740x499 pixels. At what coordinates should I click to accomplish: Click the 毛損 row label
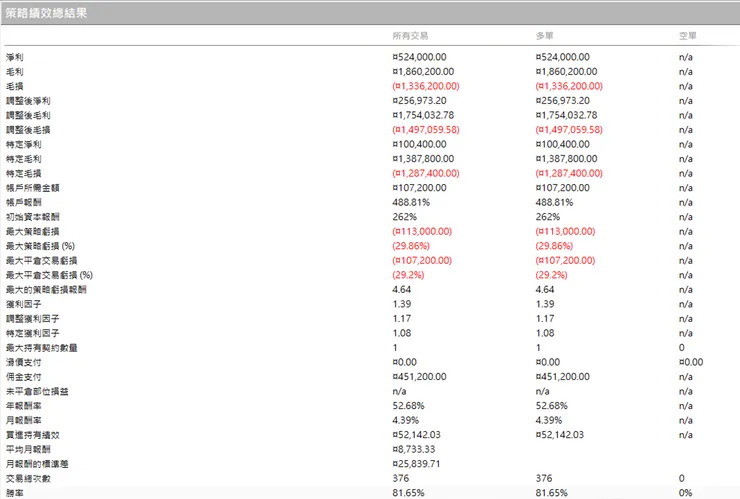click(15, 86)
